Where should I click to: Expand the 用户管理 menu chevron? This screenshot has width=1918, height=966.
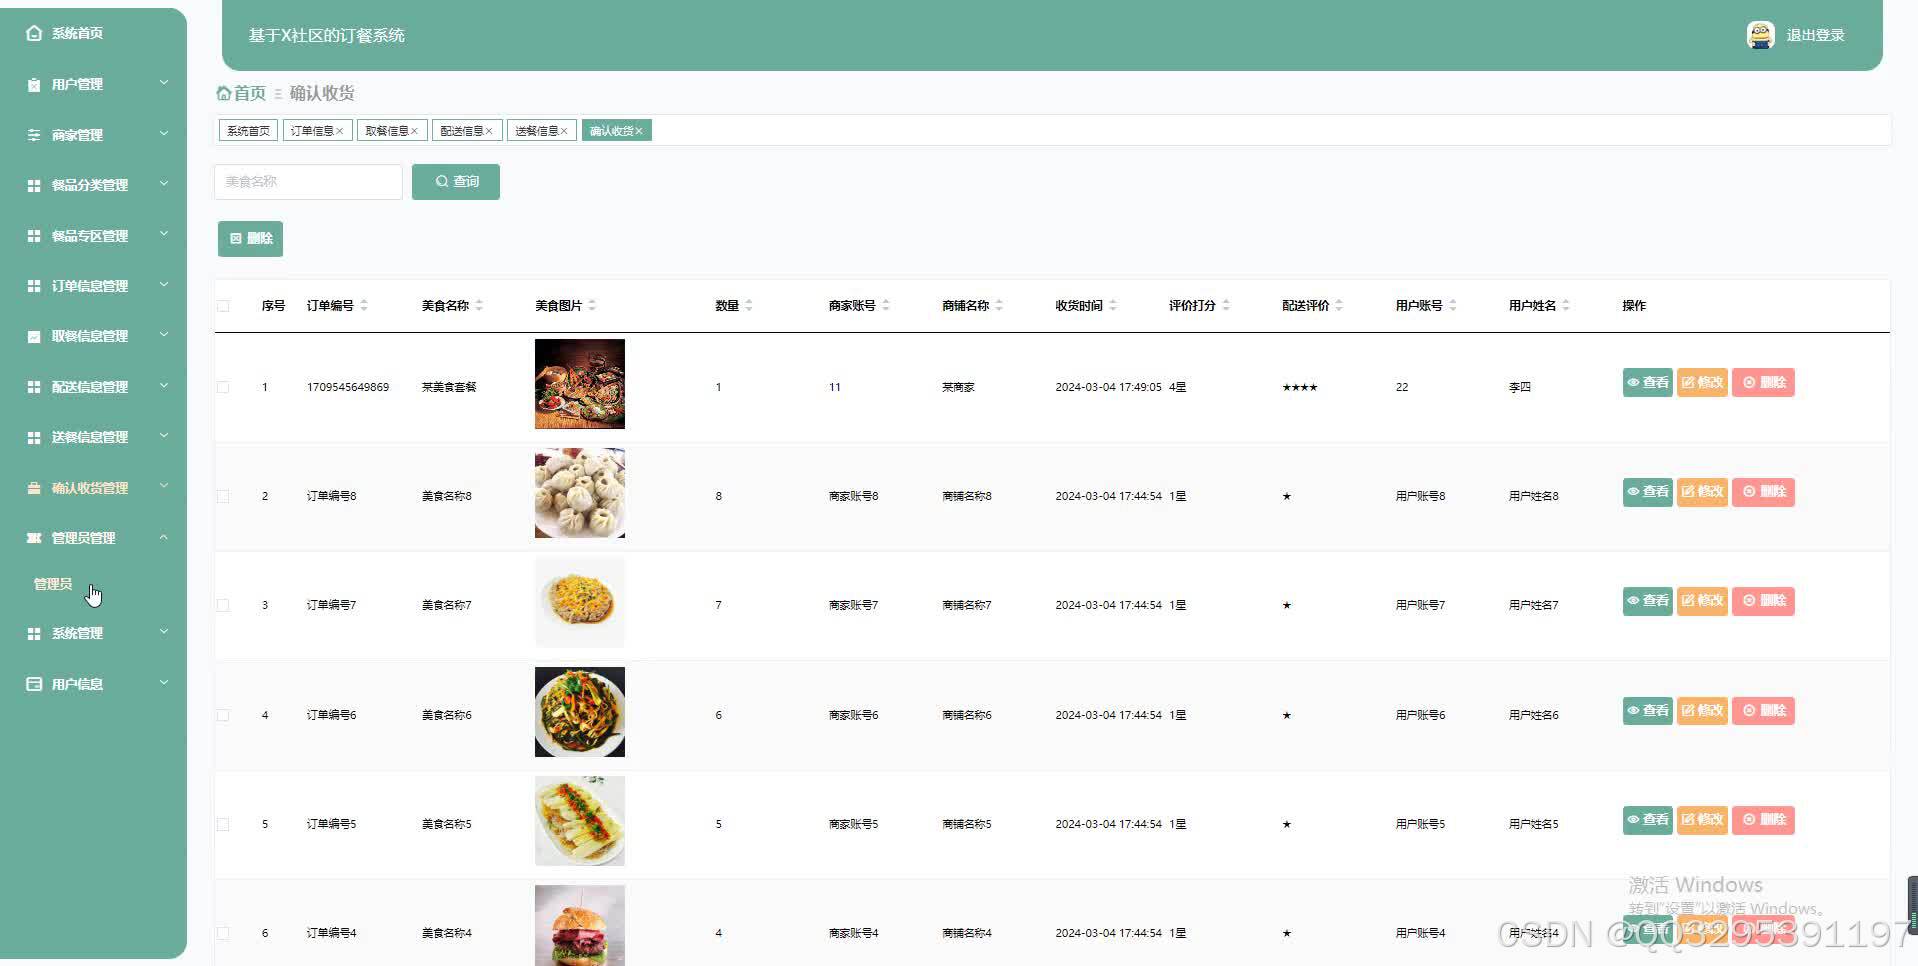(164, 83)
